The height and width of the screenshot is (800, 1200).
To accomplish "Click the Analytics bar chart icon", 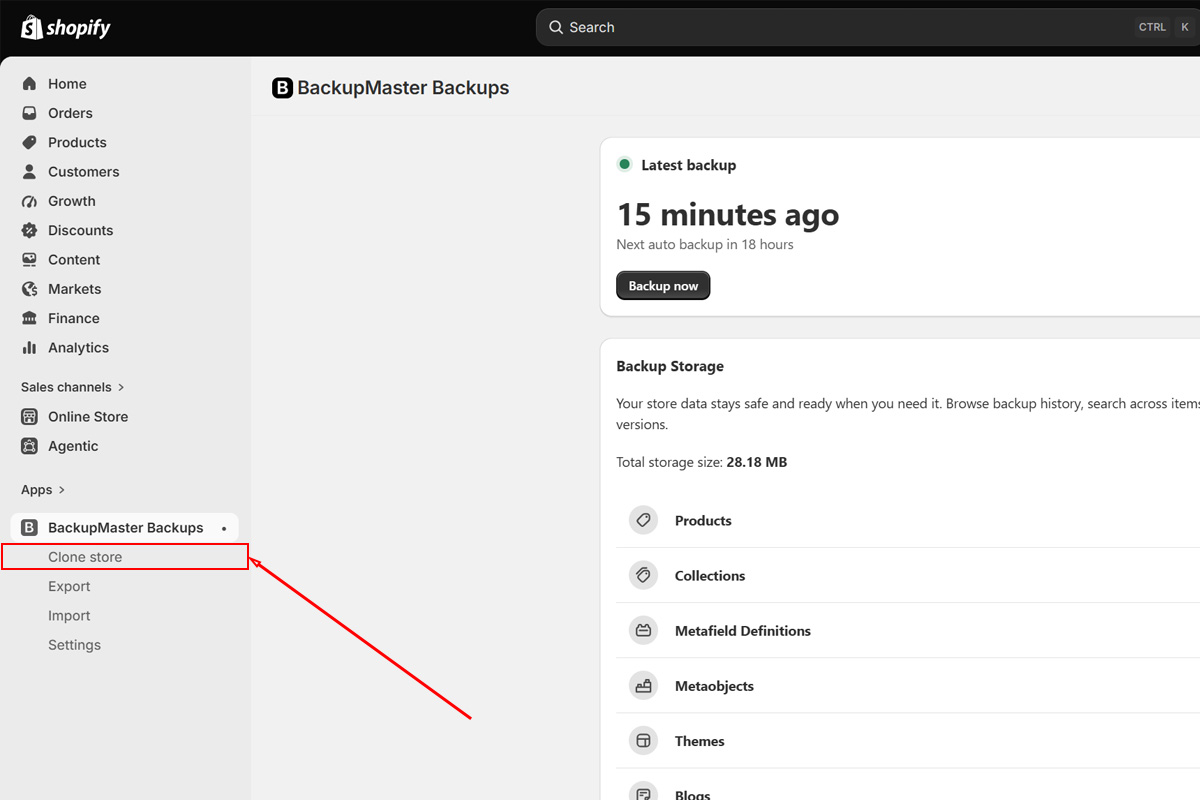I will coord(29,348).
